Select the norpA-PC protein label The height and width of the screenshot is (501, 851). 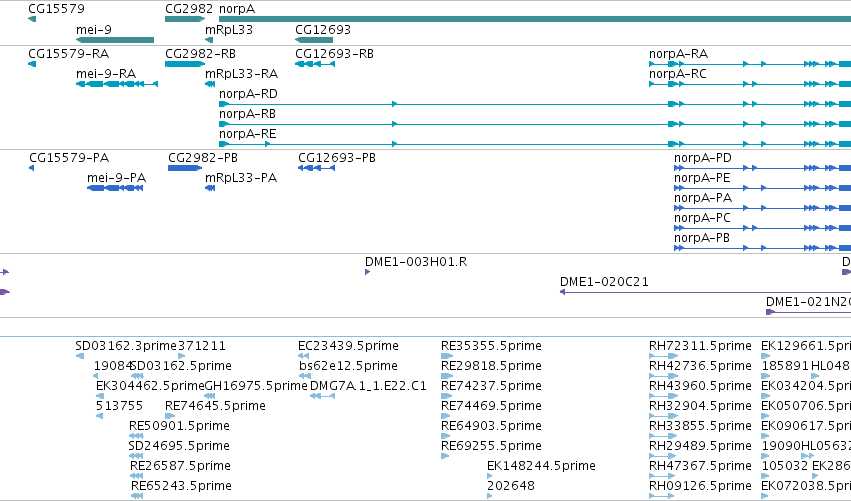[x=702, y=218]
